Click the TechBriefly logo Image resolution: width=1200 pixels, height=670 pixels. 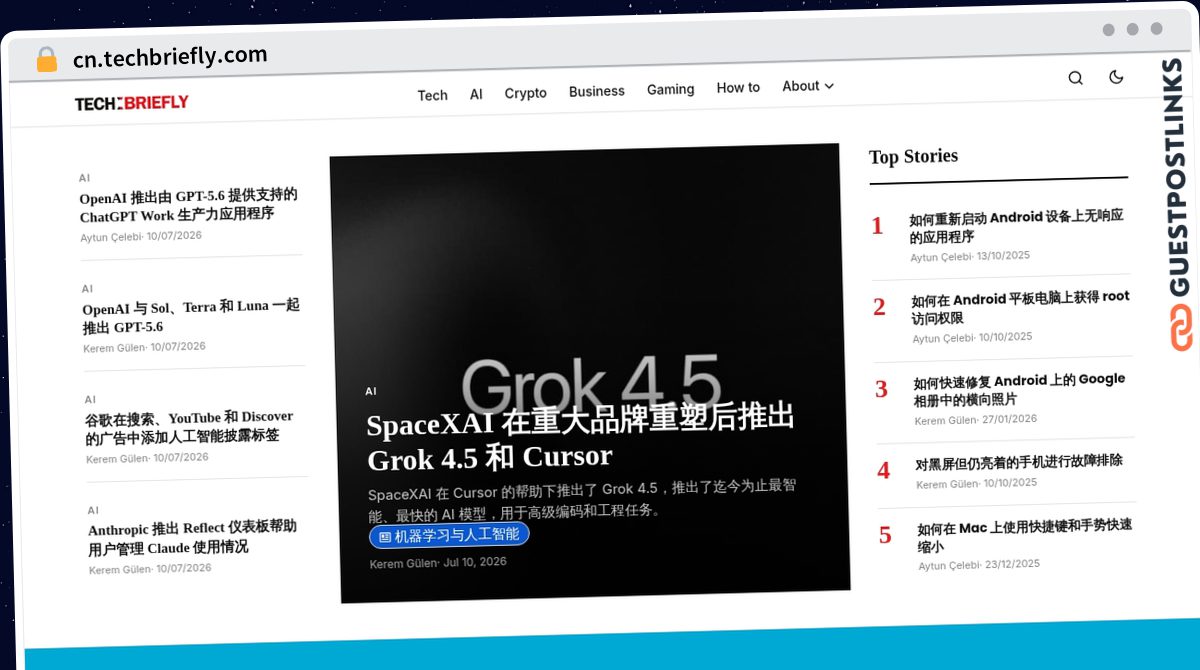(x=131, y=103)
